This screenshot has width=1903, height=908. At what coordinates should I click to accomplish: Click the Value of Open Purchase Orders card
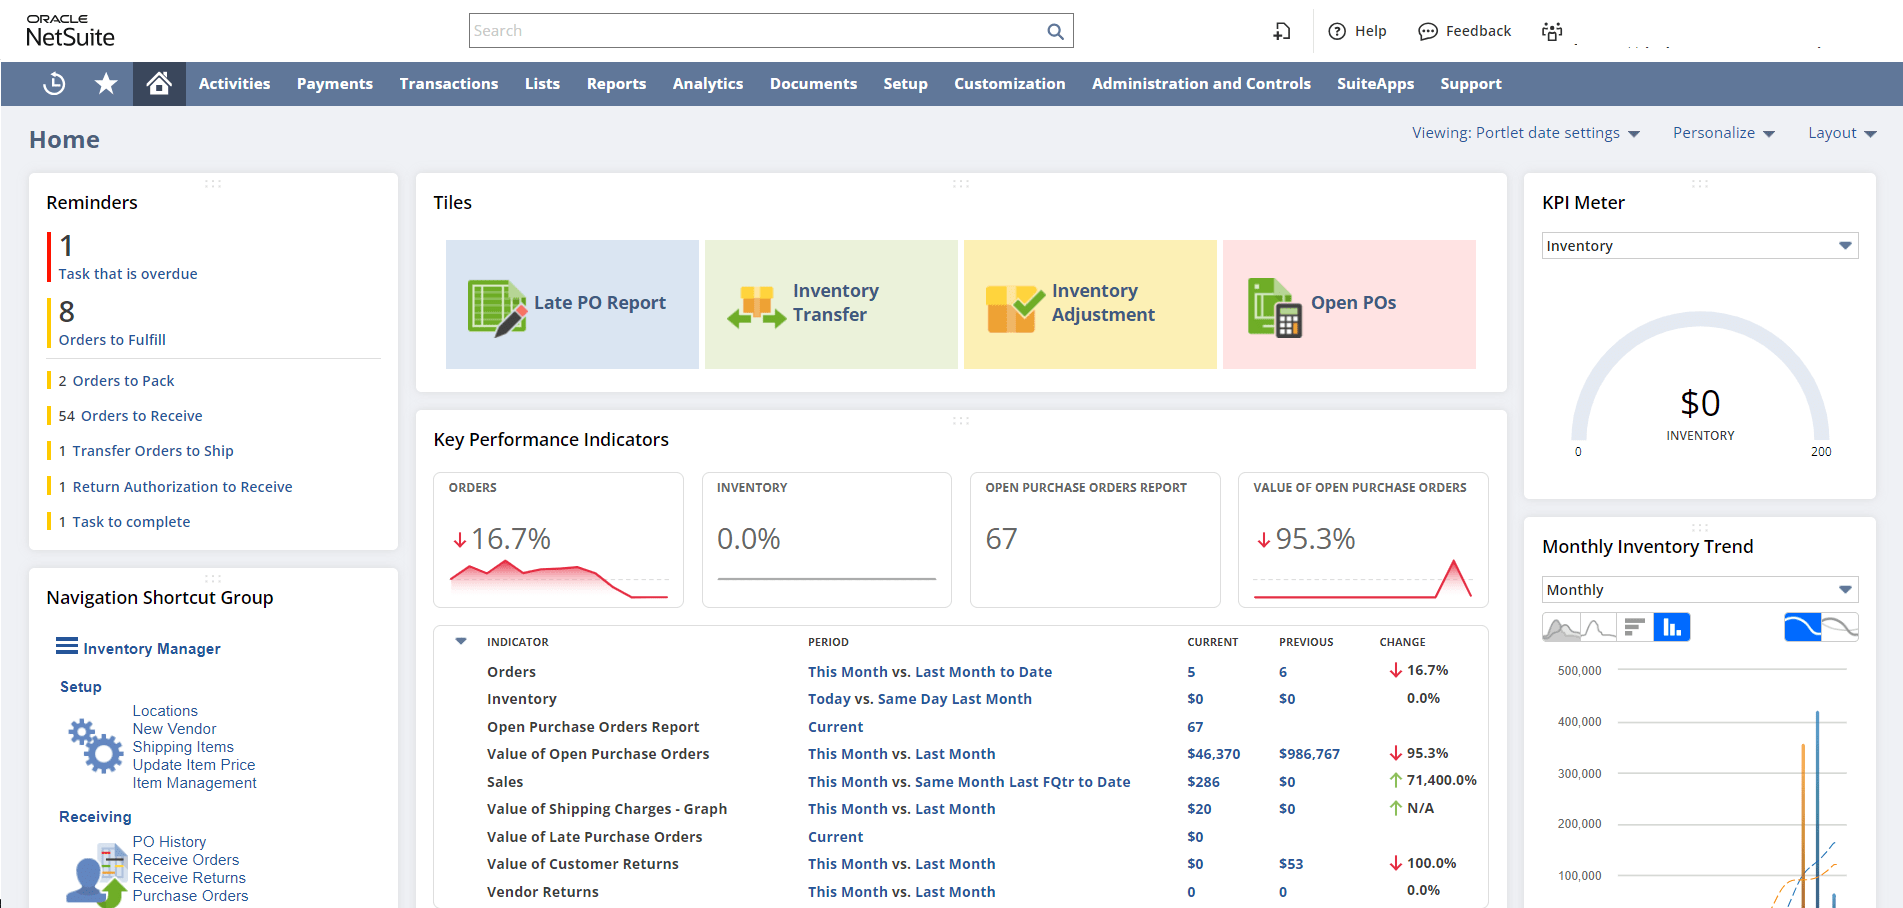[1363, 540]
